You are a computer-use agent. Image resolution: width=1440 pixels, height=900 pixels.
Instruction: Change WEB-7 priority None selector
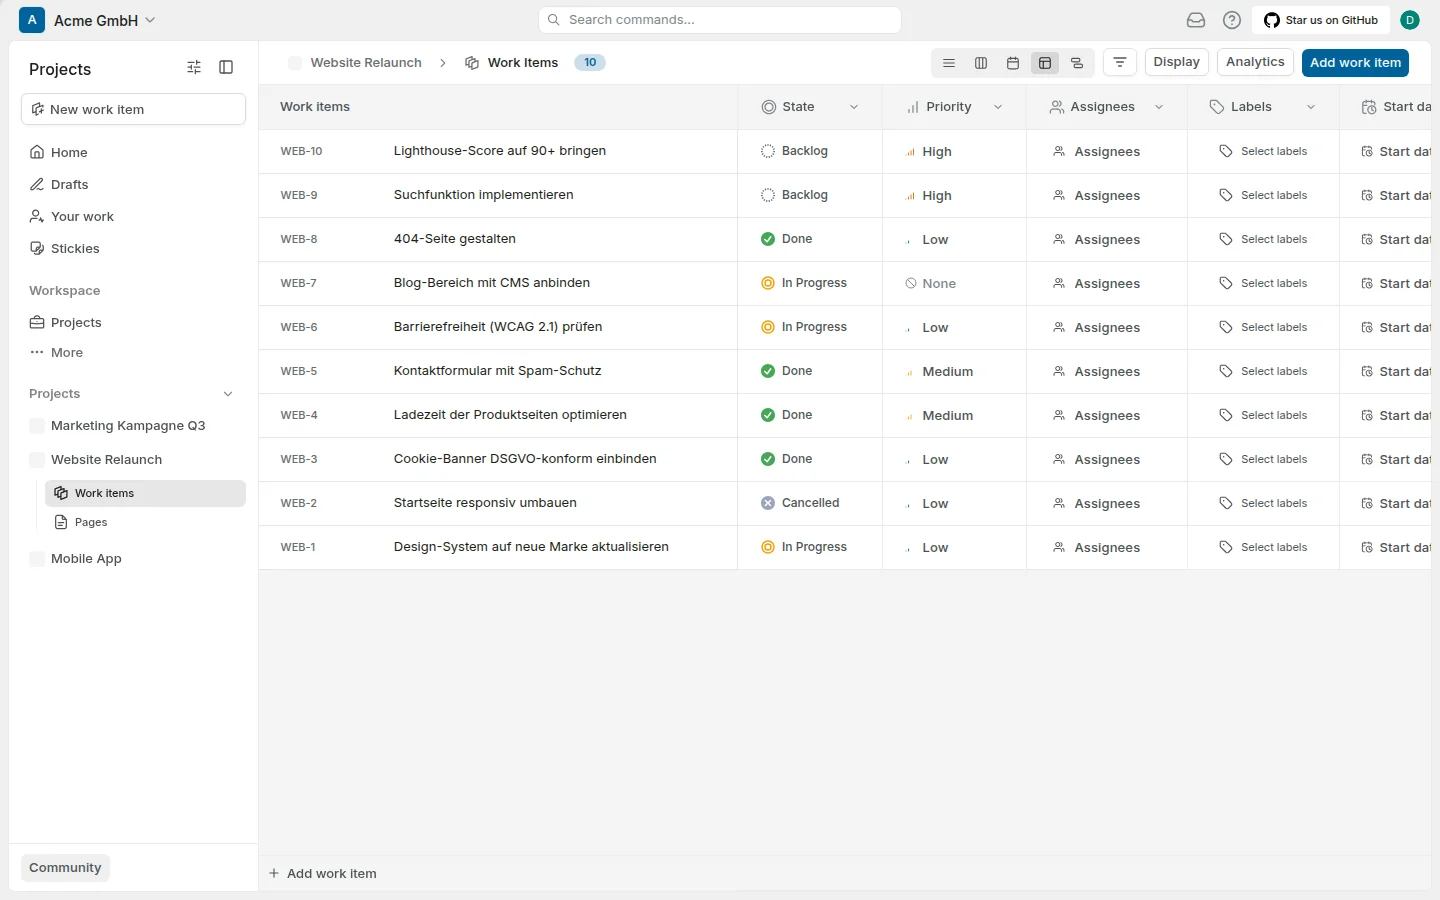pyautogui.click(x=931, y=284)
